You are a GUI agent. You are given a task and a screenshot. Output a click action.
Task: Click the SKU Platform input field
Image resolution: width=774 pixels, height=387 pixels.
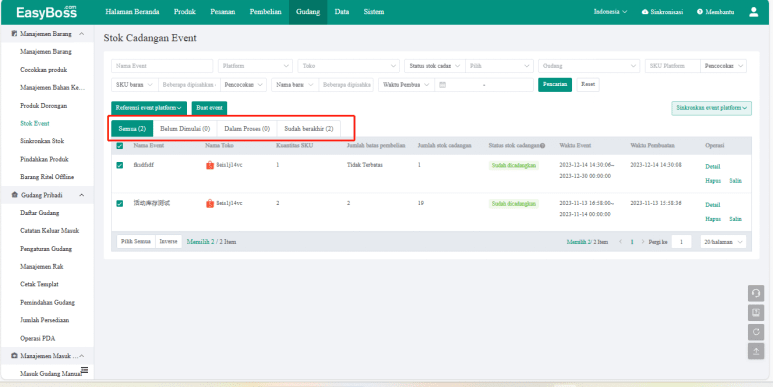tap(673, 66)
